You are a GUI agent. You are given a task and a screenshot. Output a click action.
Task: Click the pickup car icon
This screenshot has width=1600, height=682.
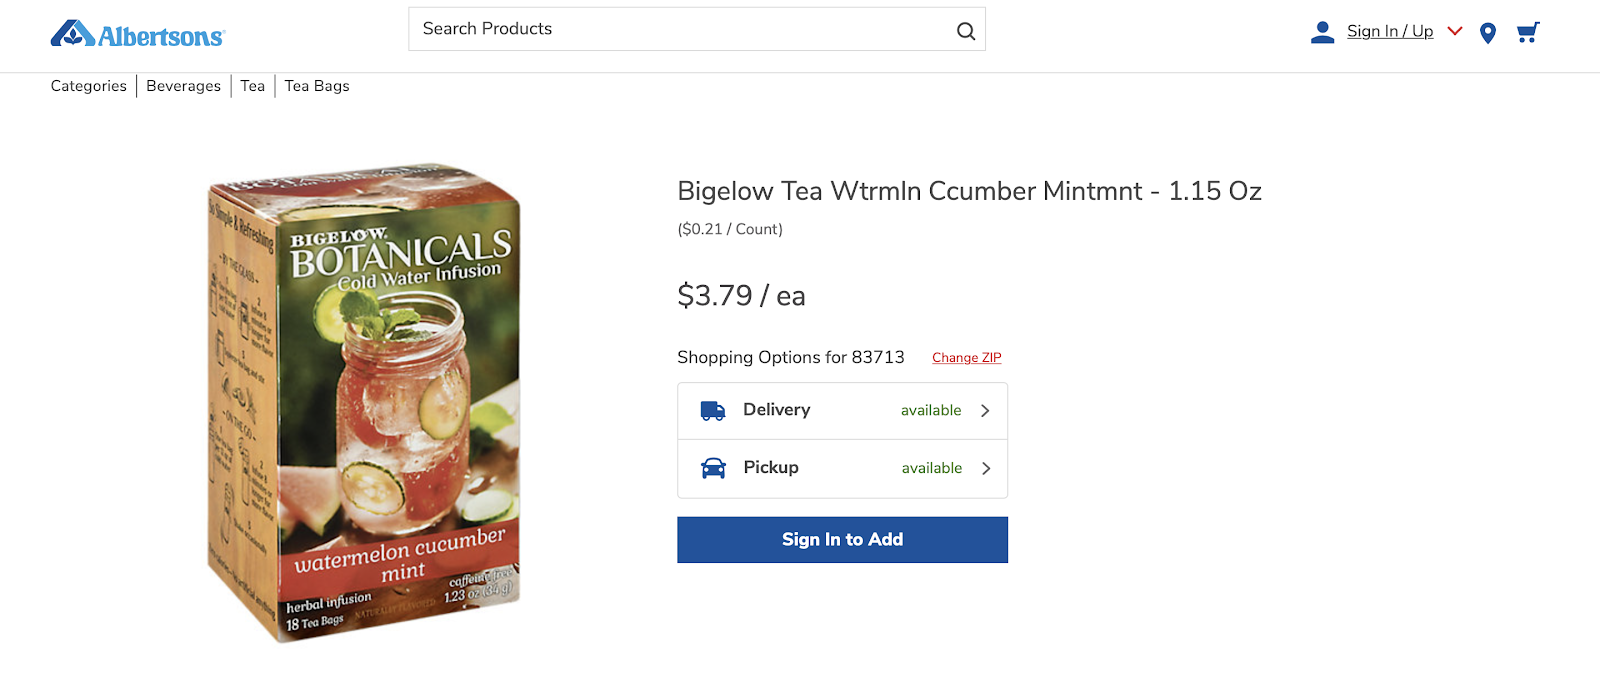(x=713, y=468)
